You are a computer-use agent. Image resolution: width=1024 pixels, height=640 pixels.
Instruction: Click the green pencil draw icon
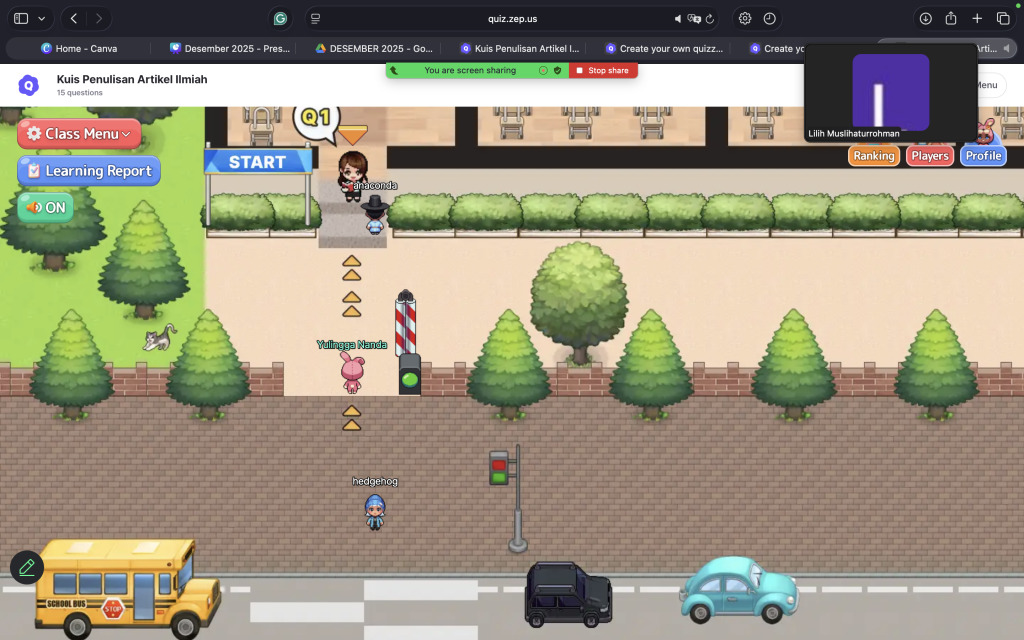click(x=27, y=567)
